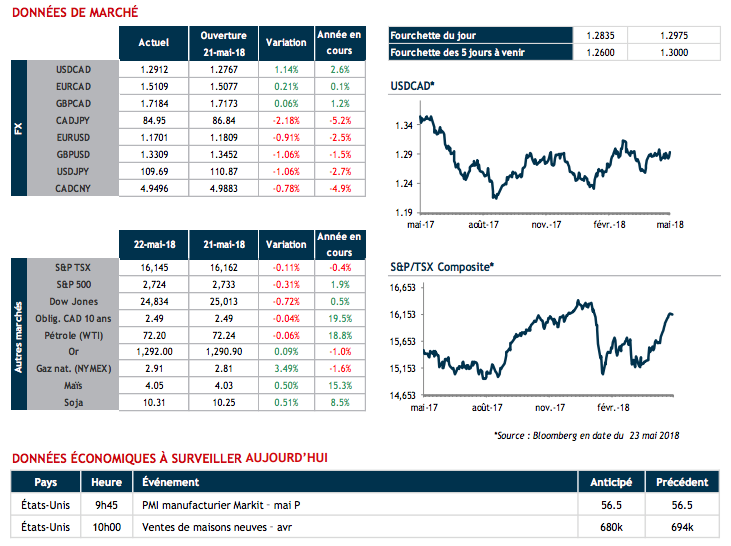This screenshot has width=731, height=546.
Task: Select the Dow Jones value 24,834
Action: 152,301
